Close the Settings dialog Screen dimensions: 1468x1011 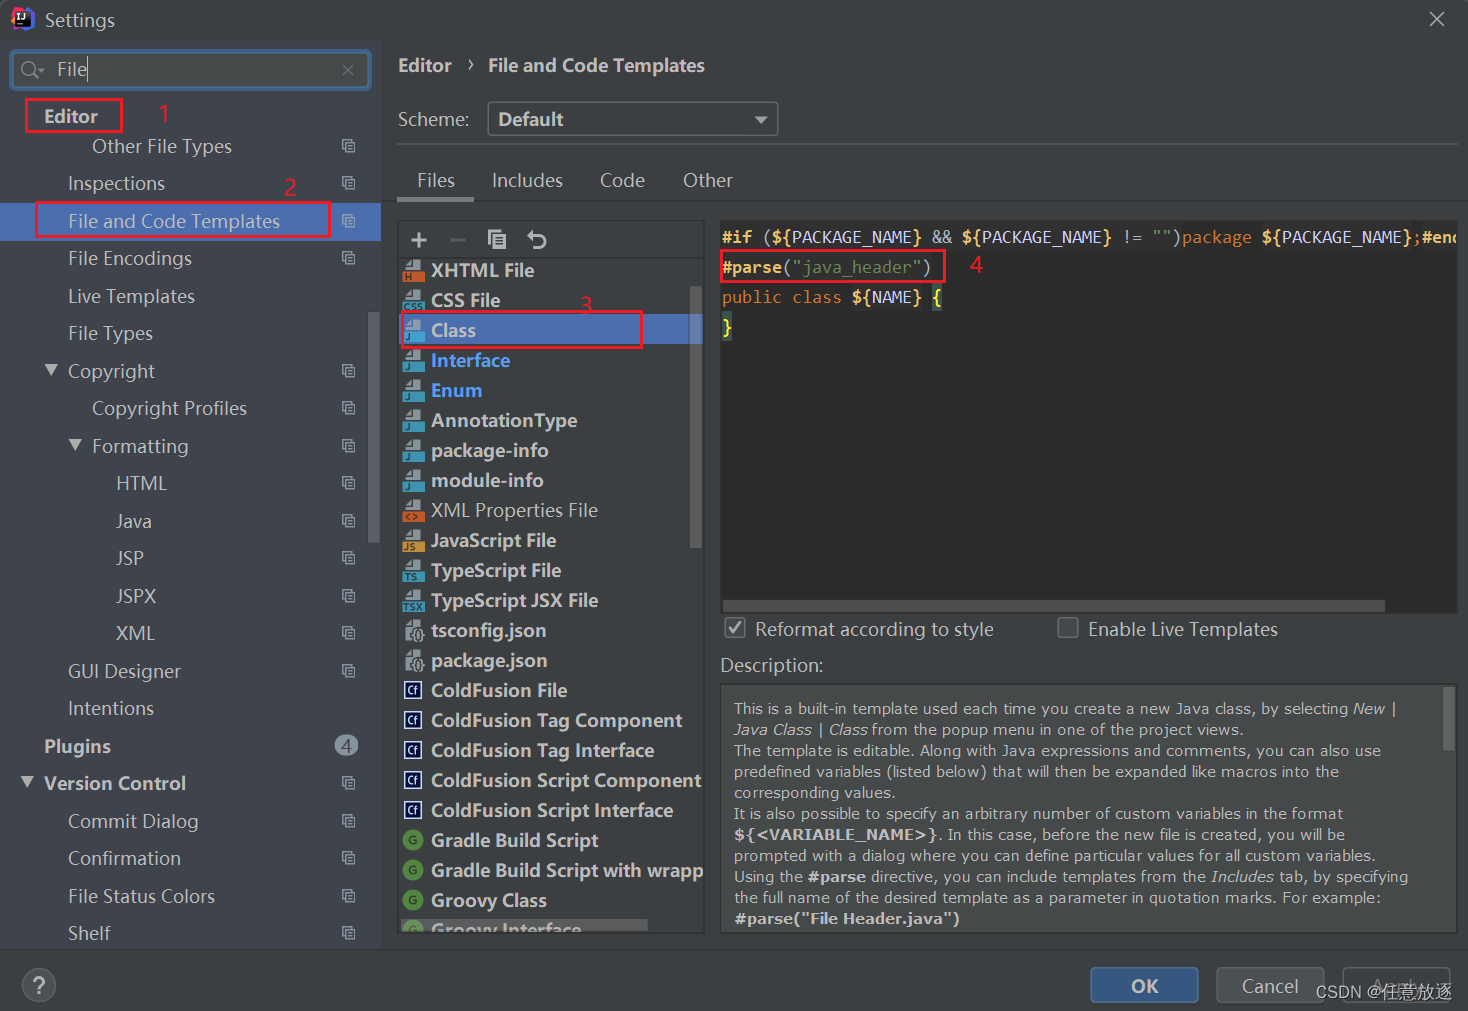point(1437,19)
